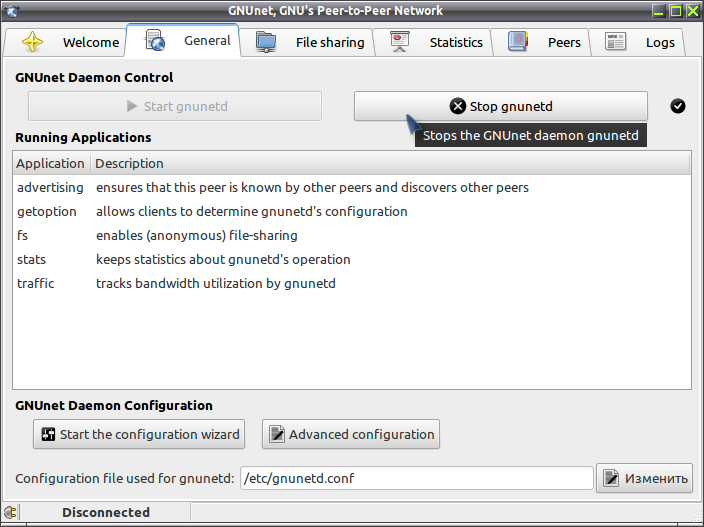Select the traffic application row
Screen dimensions: 704x527
pyautogui.click(x=352, y=283)
